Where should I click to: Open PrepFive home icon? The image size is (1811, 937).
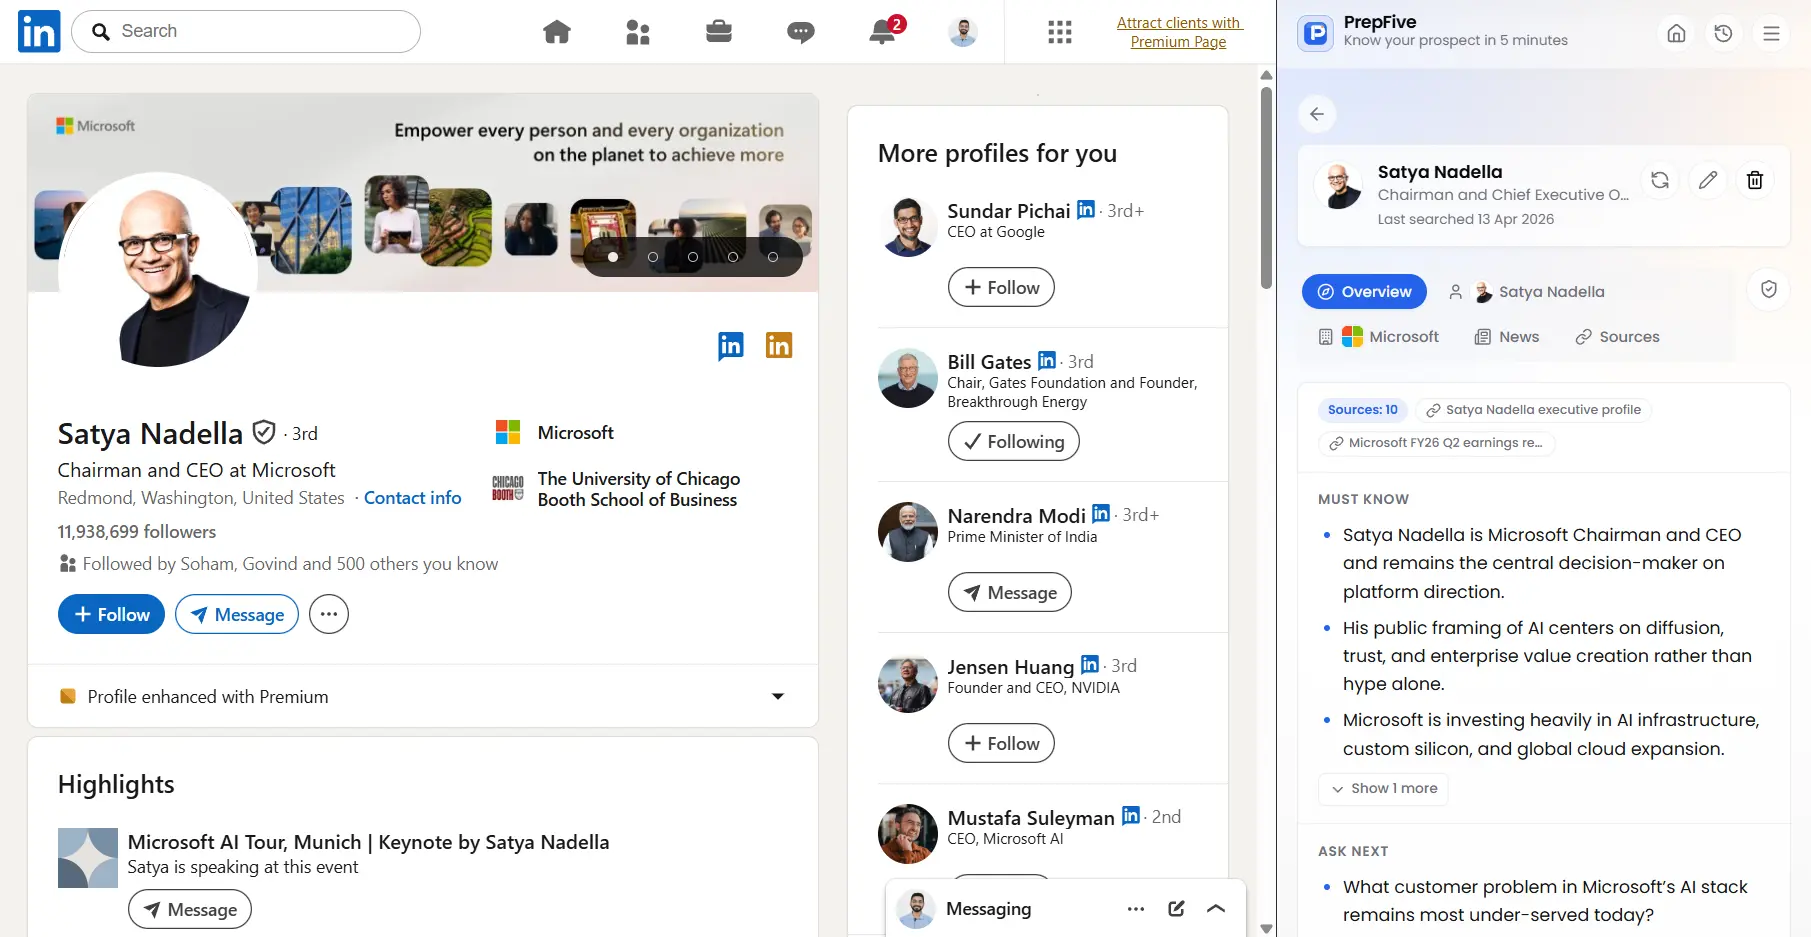1677,33
